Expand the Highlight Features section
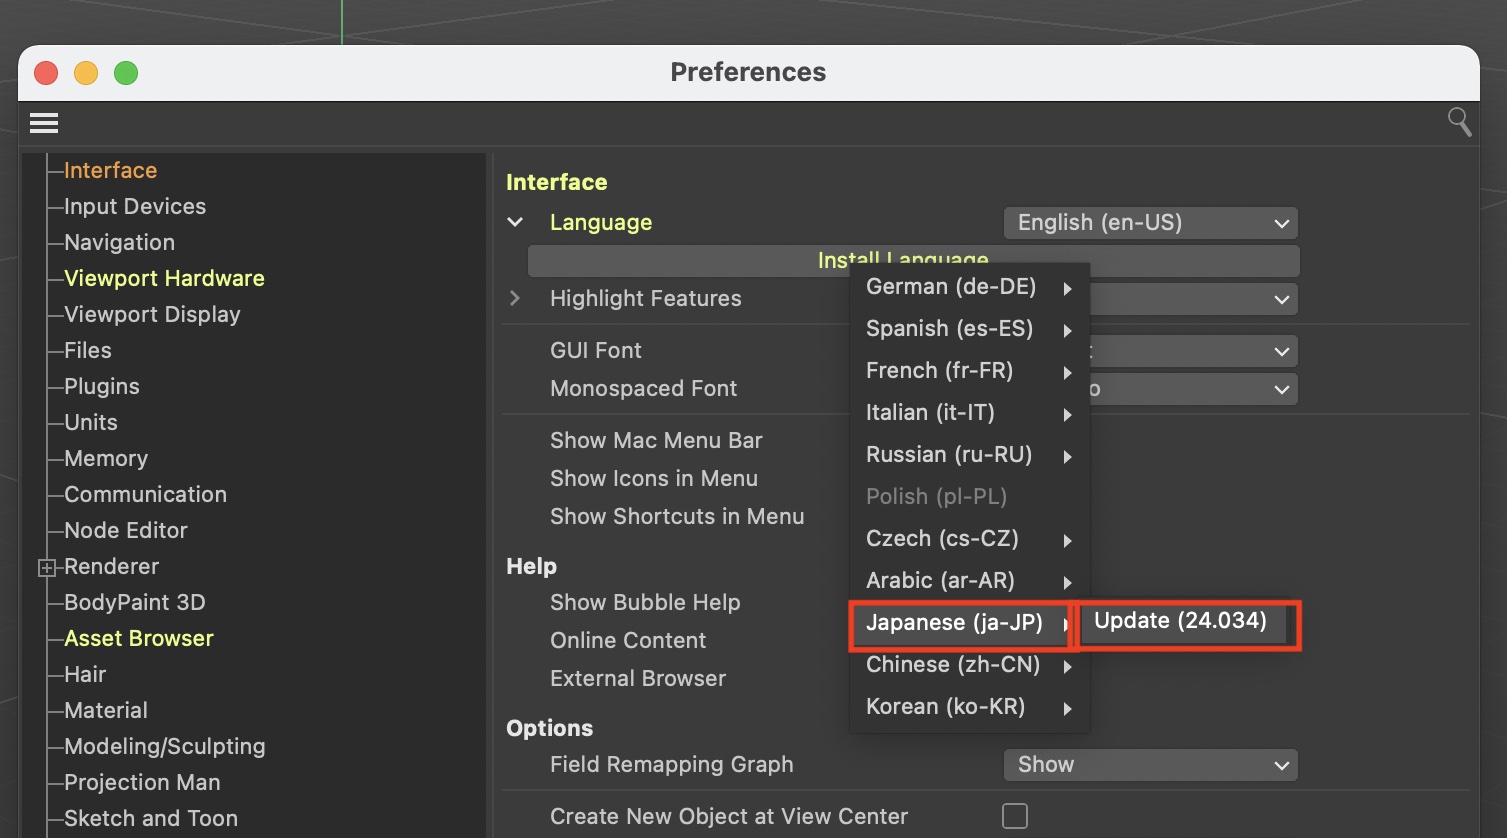The width and height of the screenshot is (1507, 838). pos(515,298)
